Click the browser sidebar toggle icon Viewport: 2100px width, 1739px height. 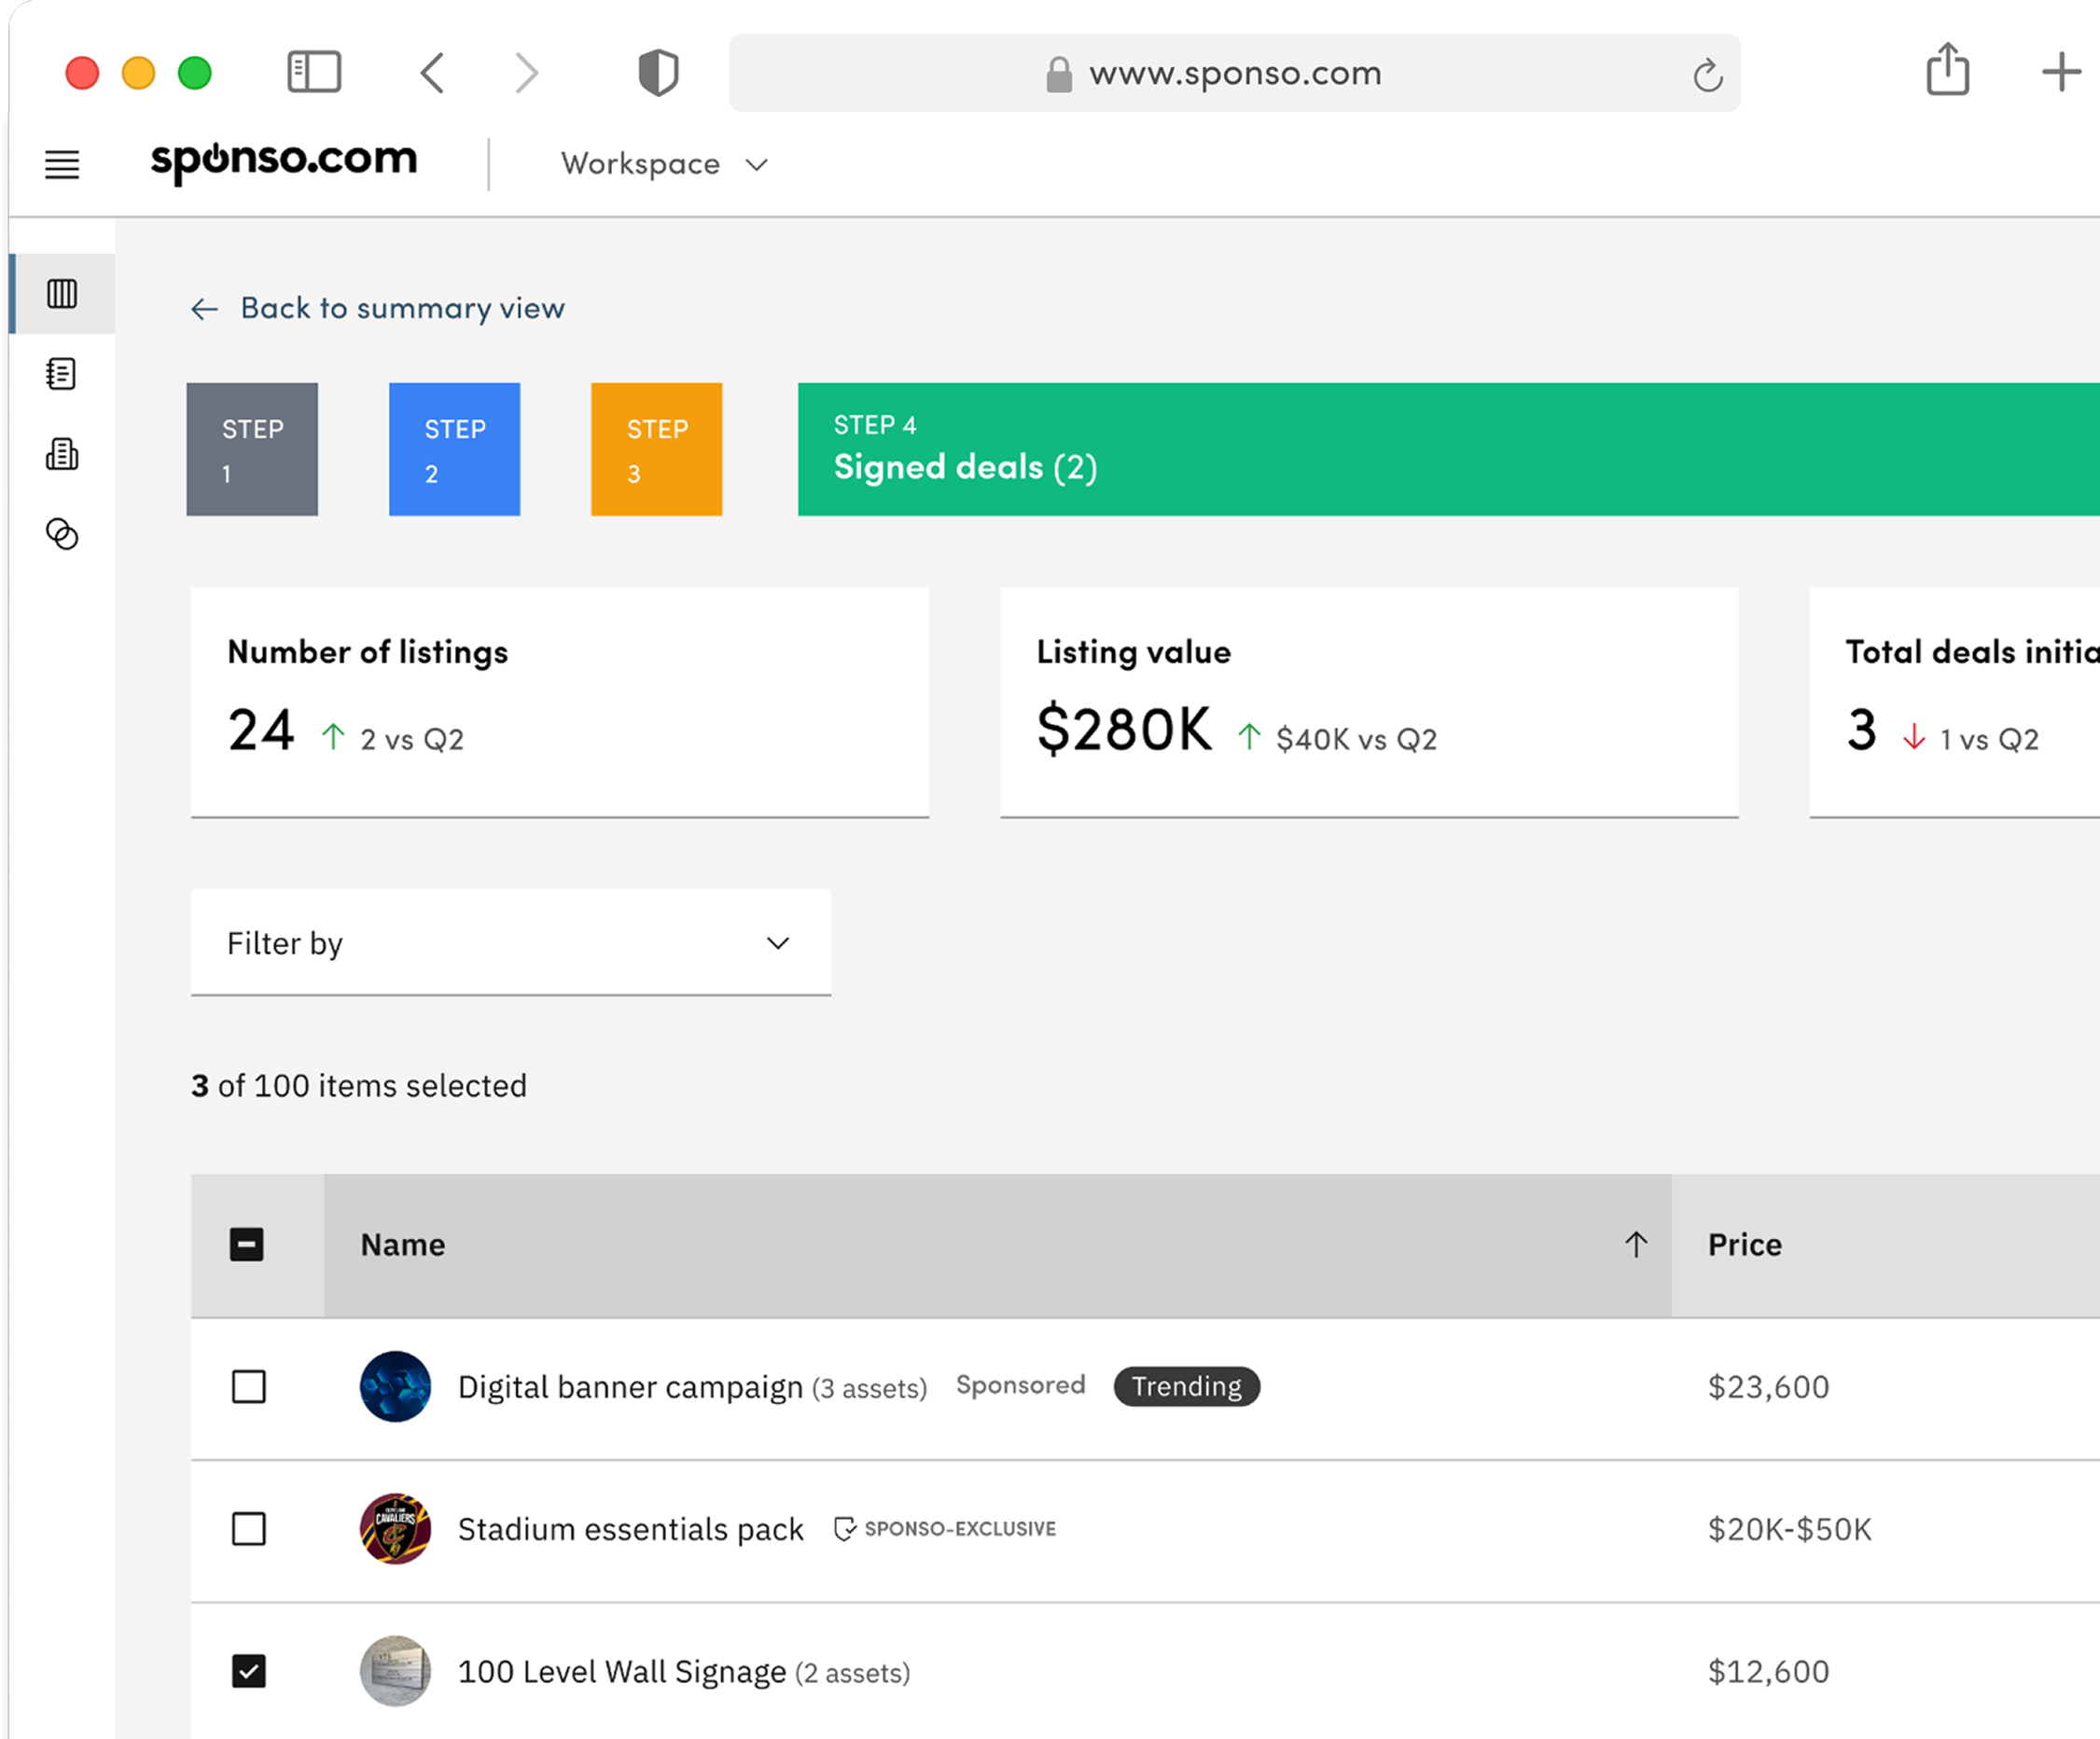click(x=314, y=73)
